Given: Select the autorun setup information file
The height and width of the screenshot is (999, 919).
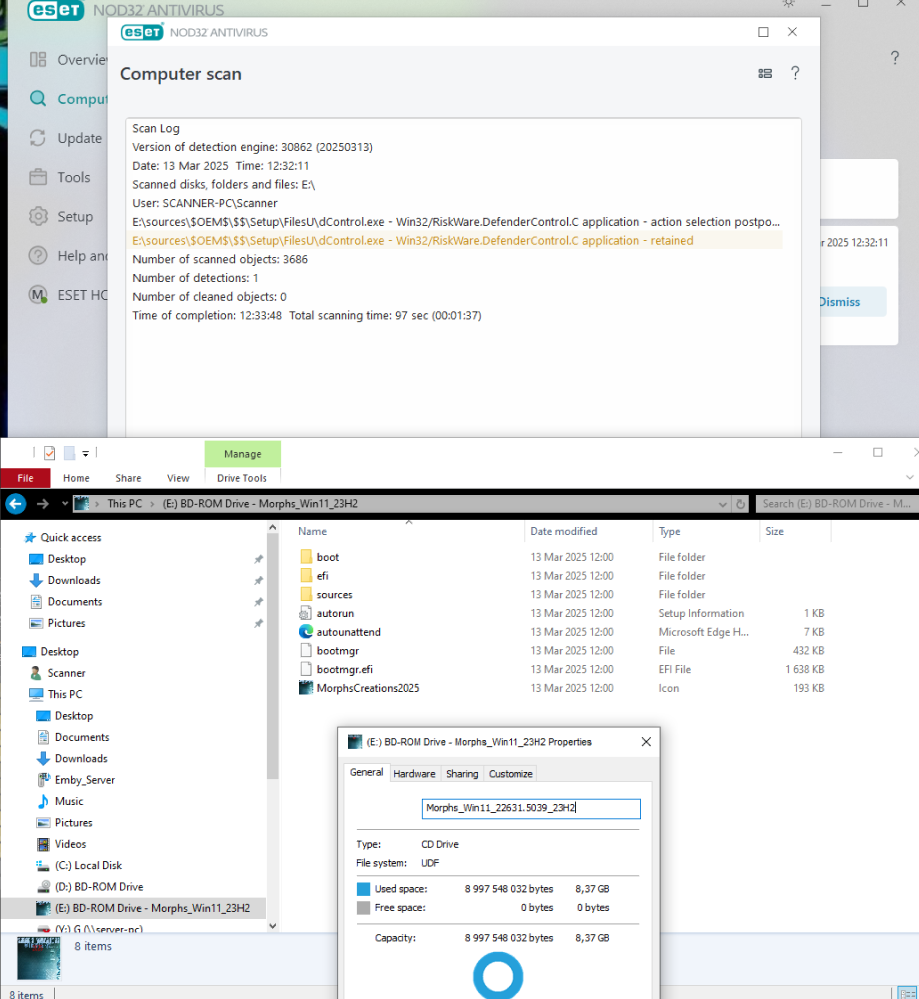Looking at the screenshot, I should pyautogui.click(x=335, y=614).
